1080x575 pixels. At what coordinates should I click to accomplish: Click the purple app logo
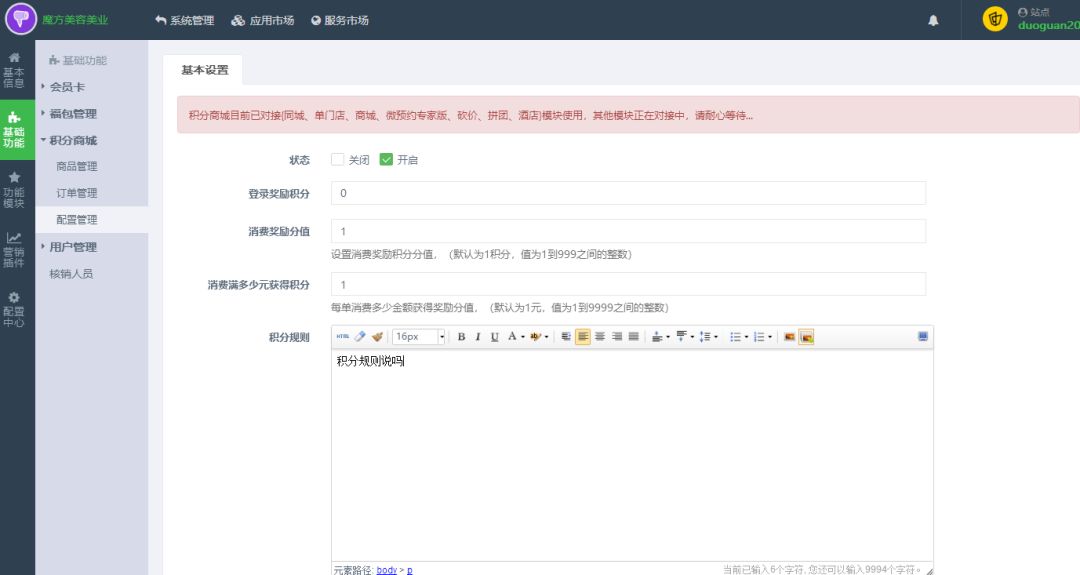click(21, 19)
